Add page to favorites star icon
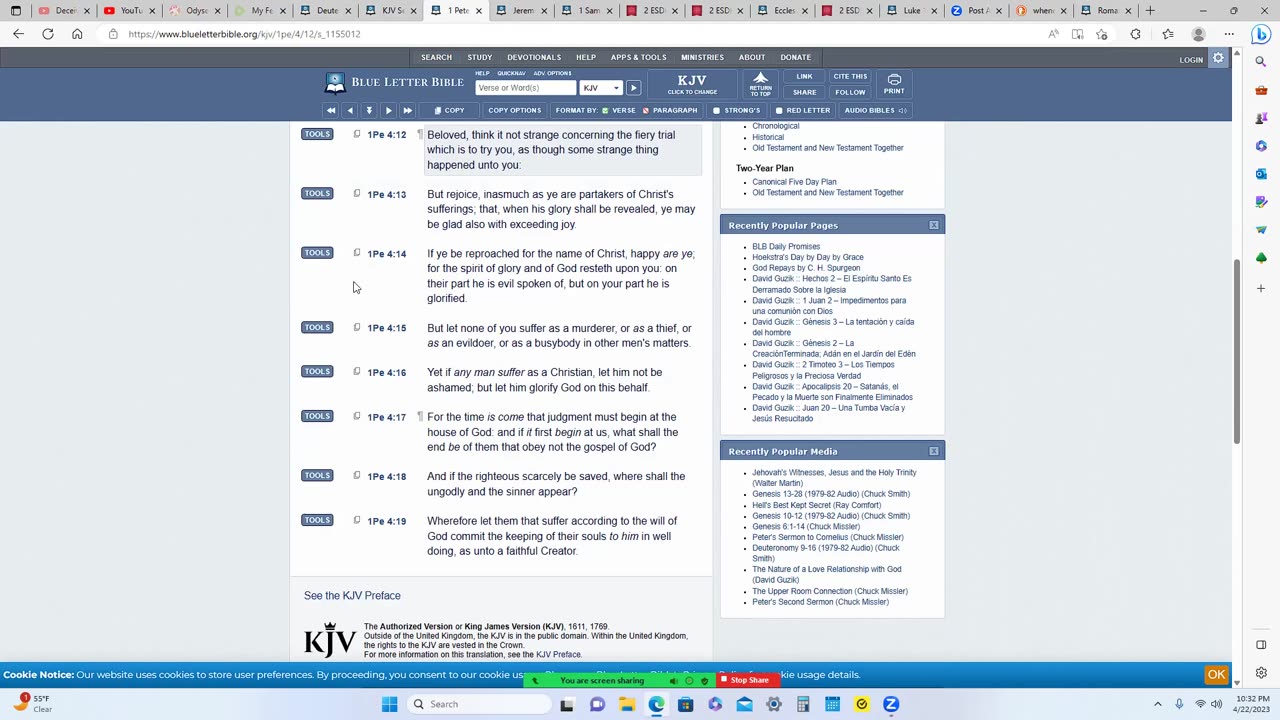The image size is (1280, 720). [x=1102, y=34]
